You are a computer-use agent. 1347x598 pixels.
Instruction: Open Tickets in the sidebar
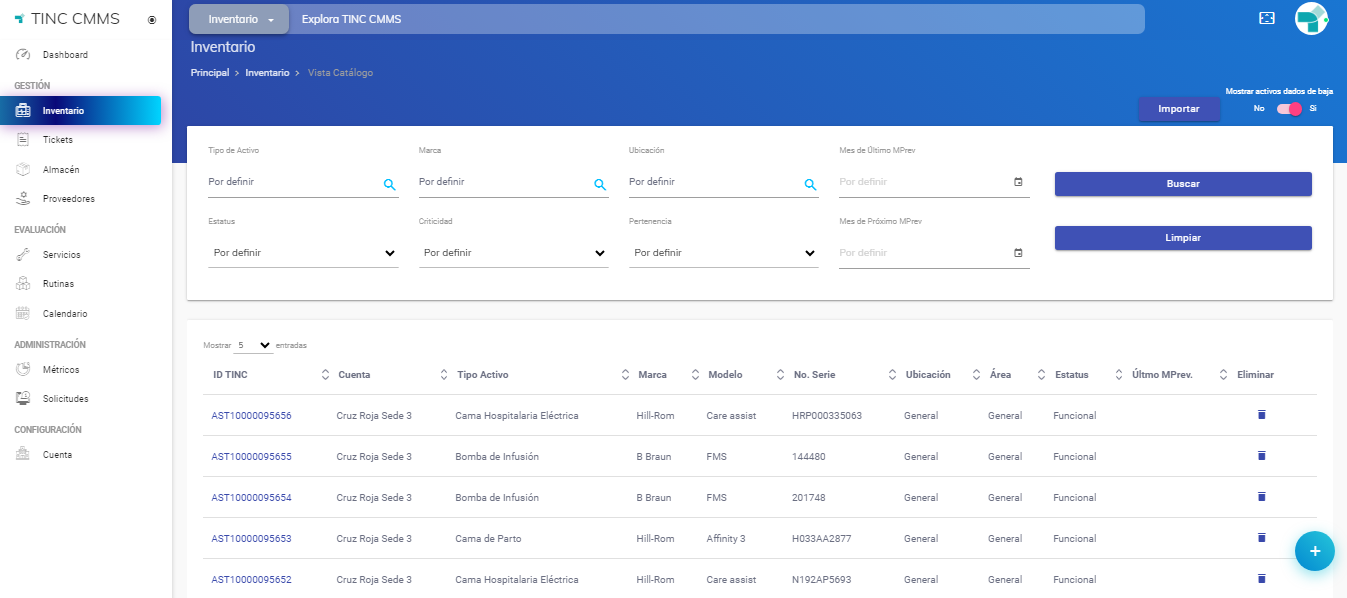(58, 140)
